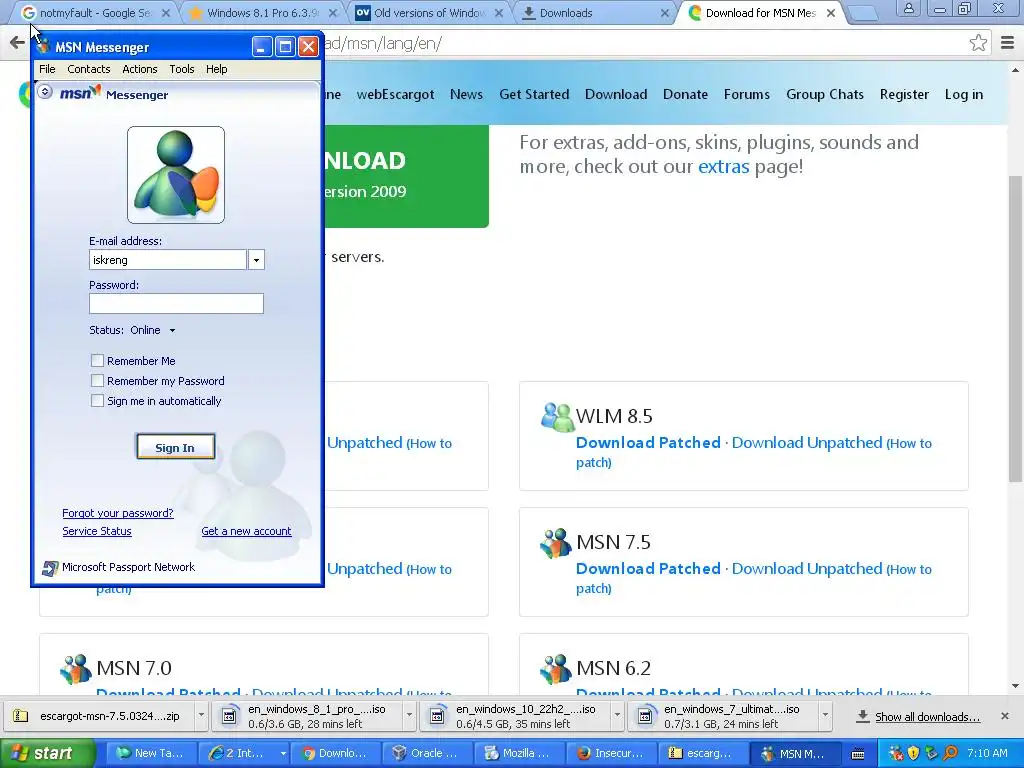The width and height of the screenshot is (1024, 768).
Task: Open the File menu in MSN Messenger
Action: (47, 69)
